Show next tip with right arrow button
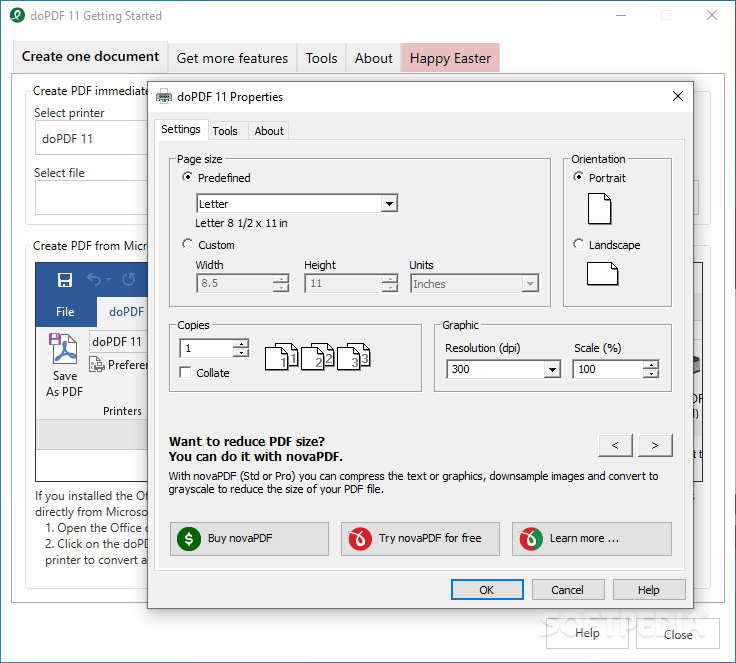The height and width of the screenshot is (663, 736). (655, 445)
